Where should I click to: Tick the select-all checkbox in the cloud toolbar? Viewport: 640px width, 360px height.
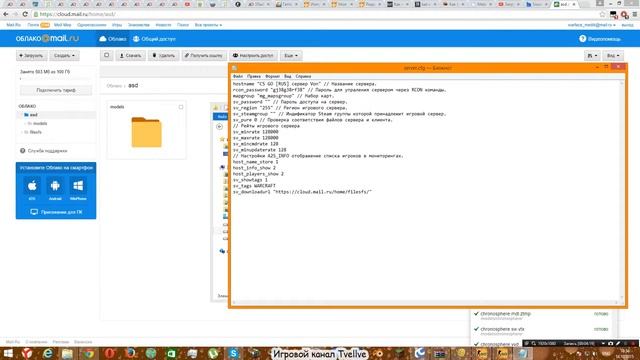pos(107,55)
